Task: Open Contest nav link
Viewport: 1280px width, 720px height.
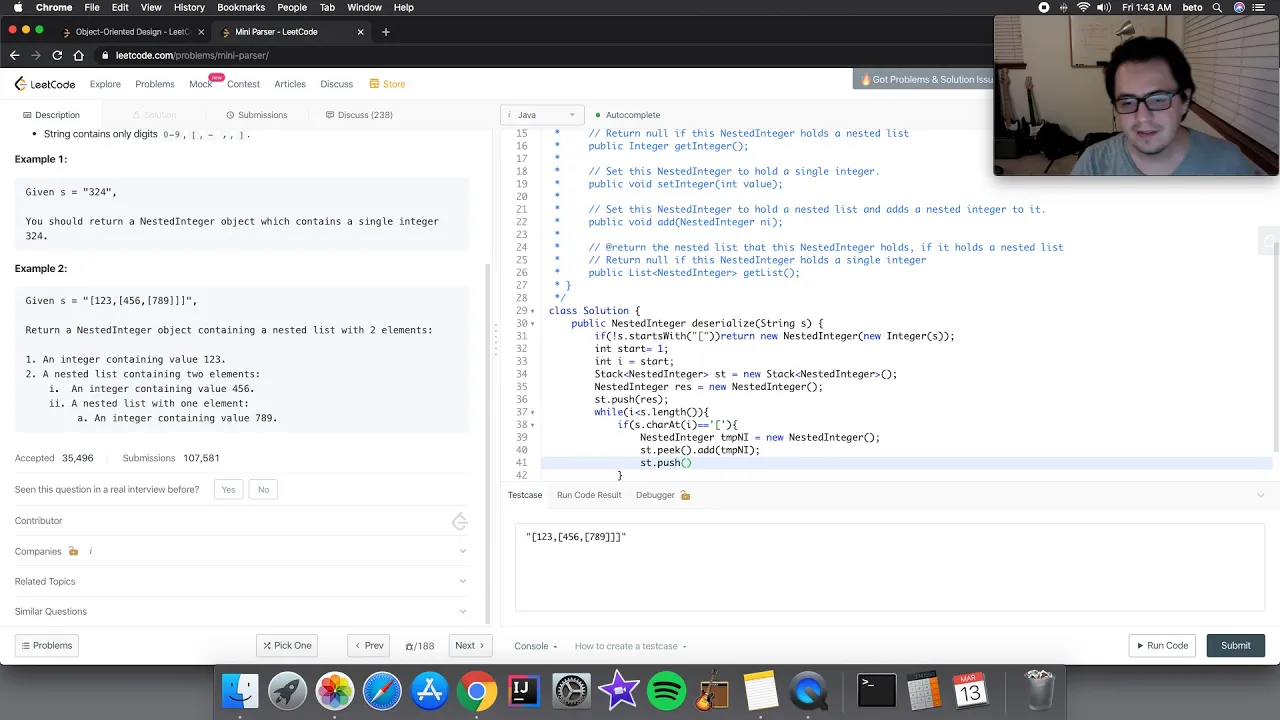Action: (x=243, y=84)
